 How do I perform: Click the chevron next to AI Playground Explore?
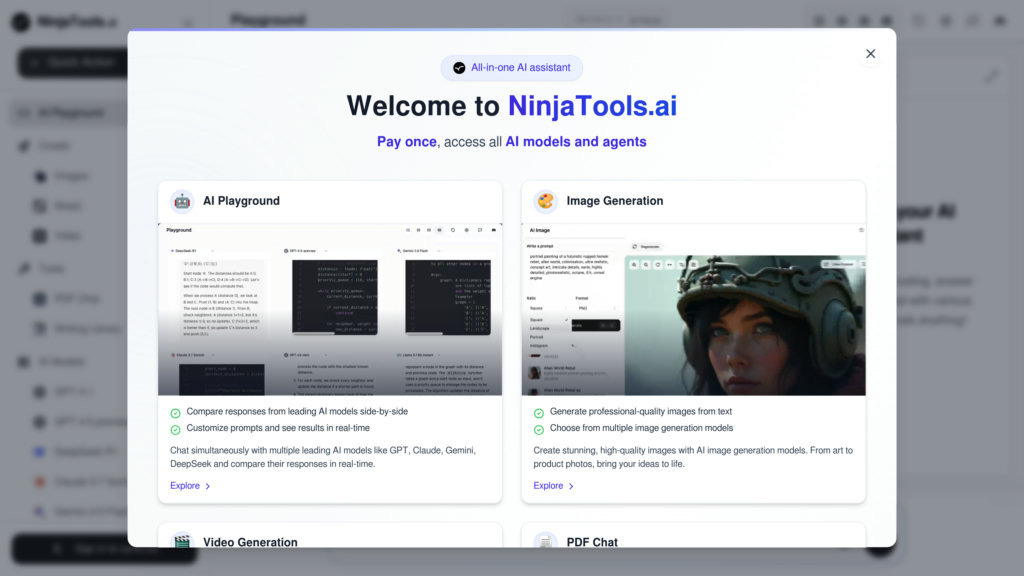point(208,487)
